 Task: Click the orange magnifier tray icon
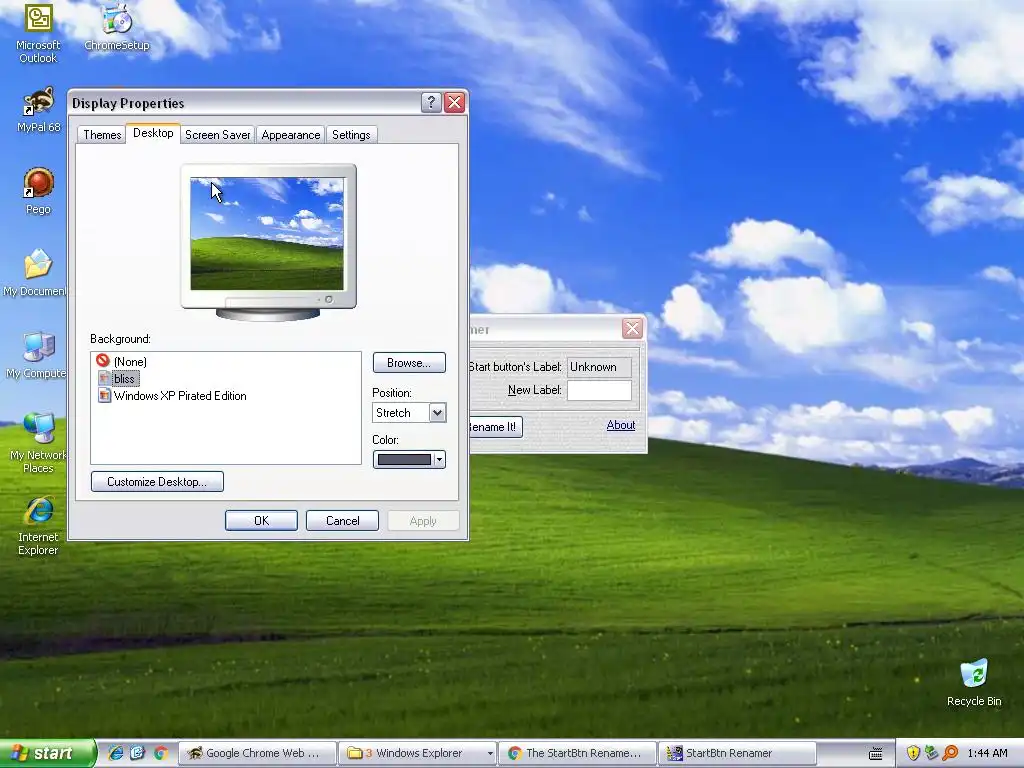(x=950, y=753)
